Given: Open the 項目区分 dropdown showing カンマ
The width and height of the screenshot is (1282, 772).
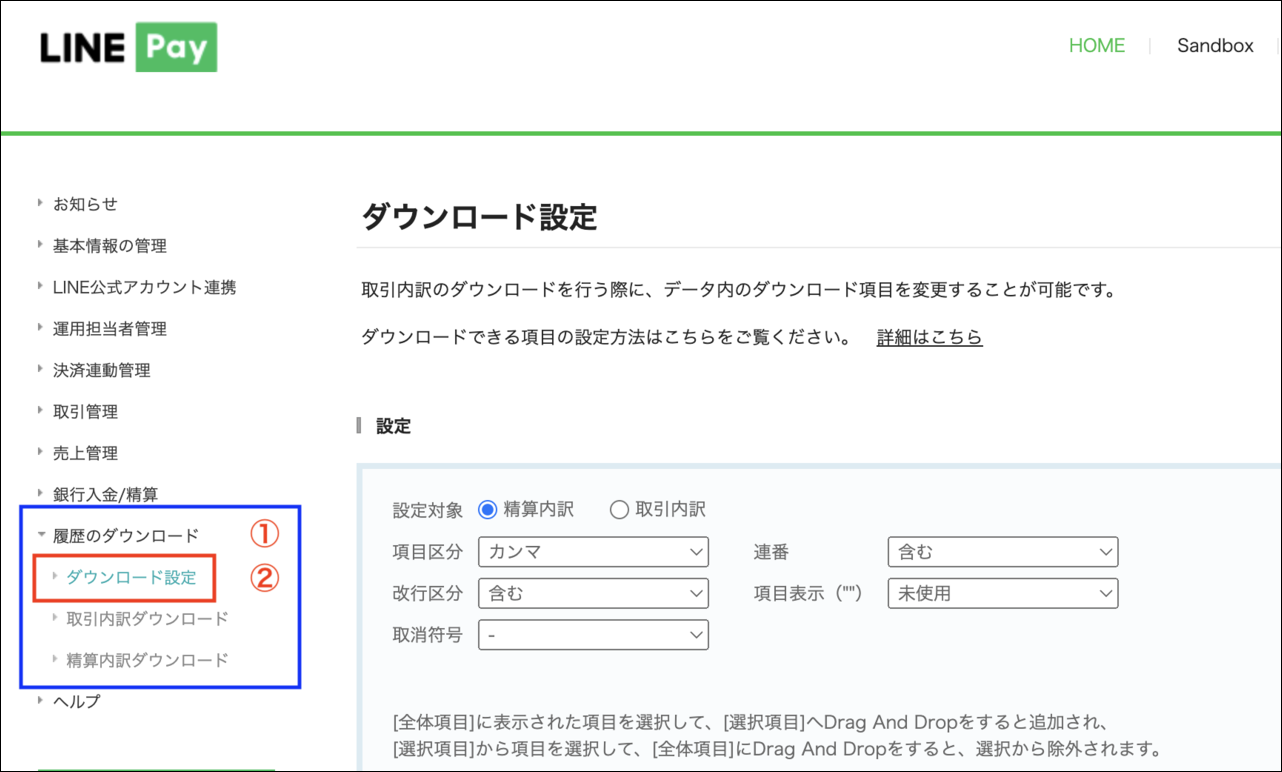Looking at the screenshot, I should 594,552.
